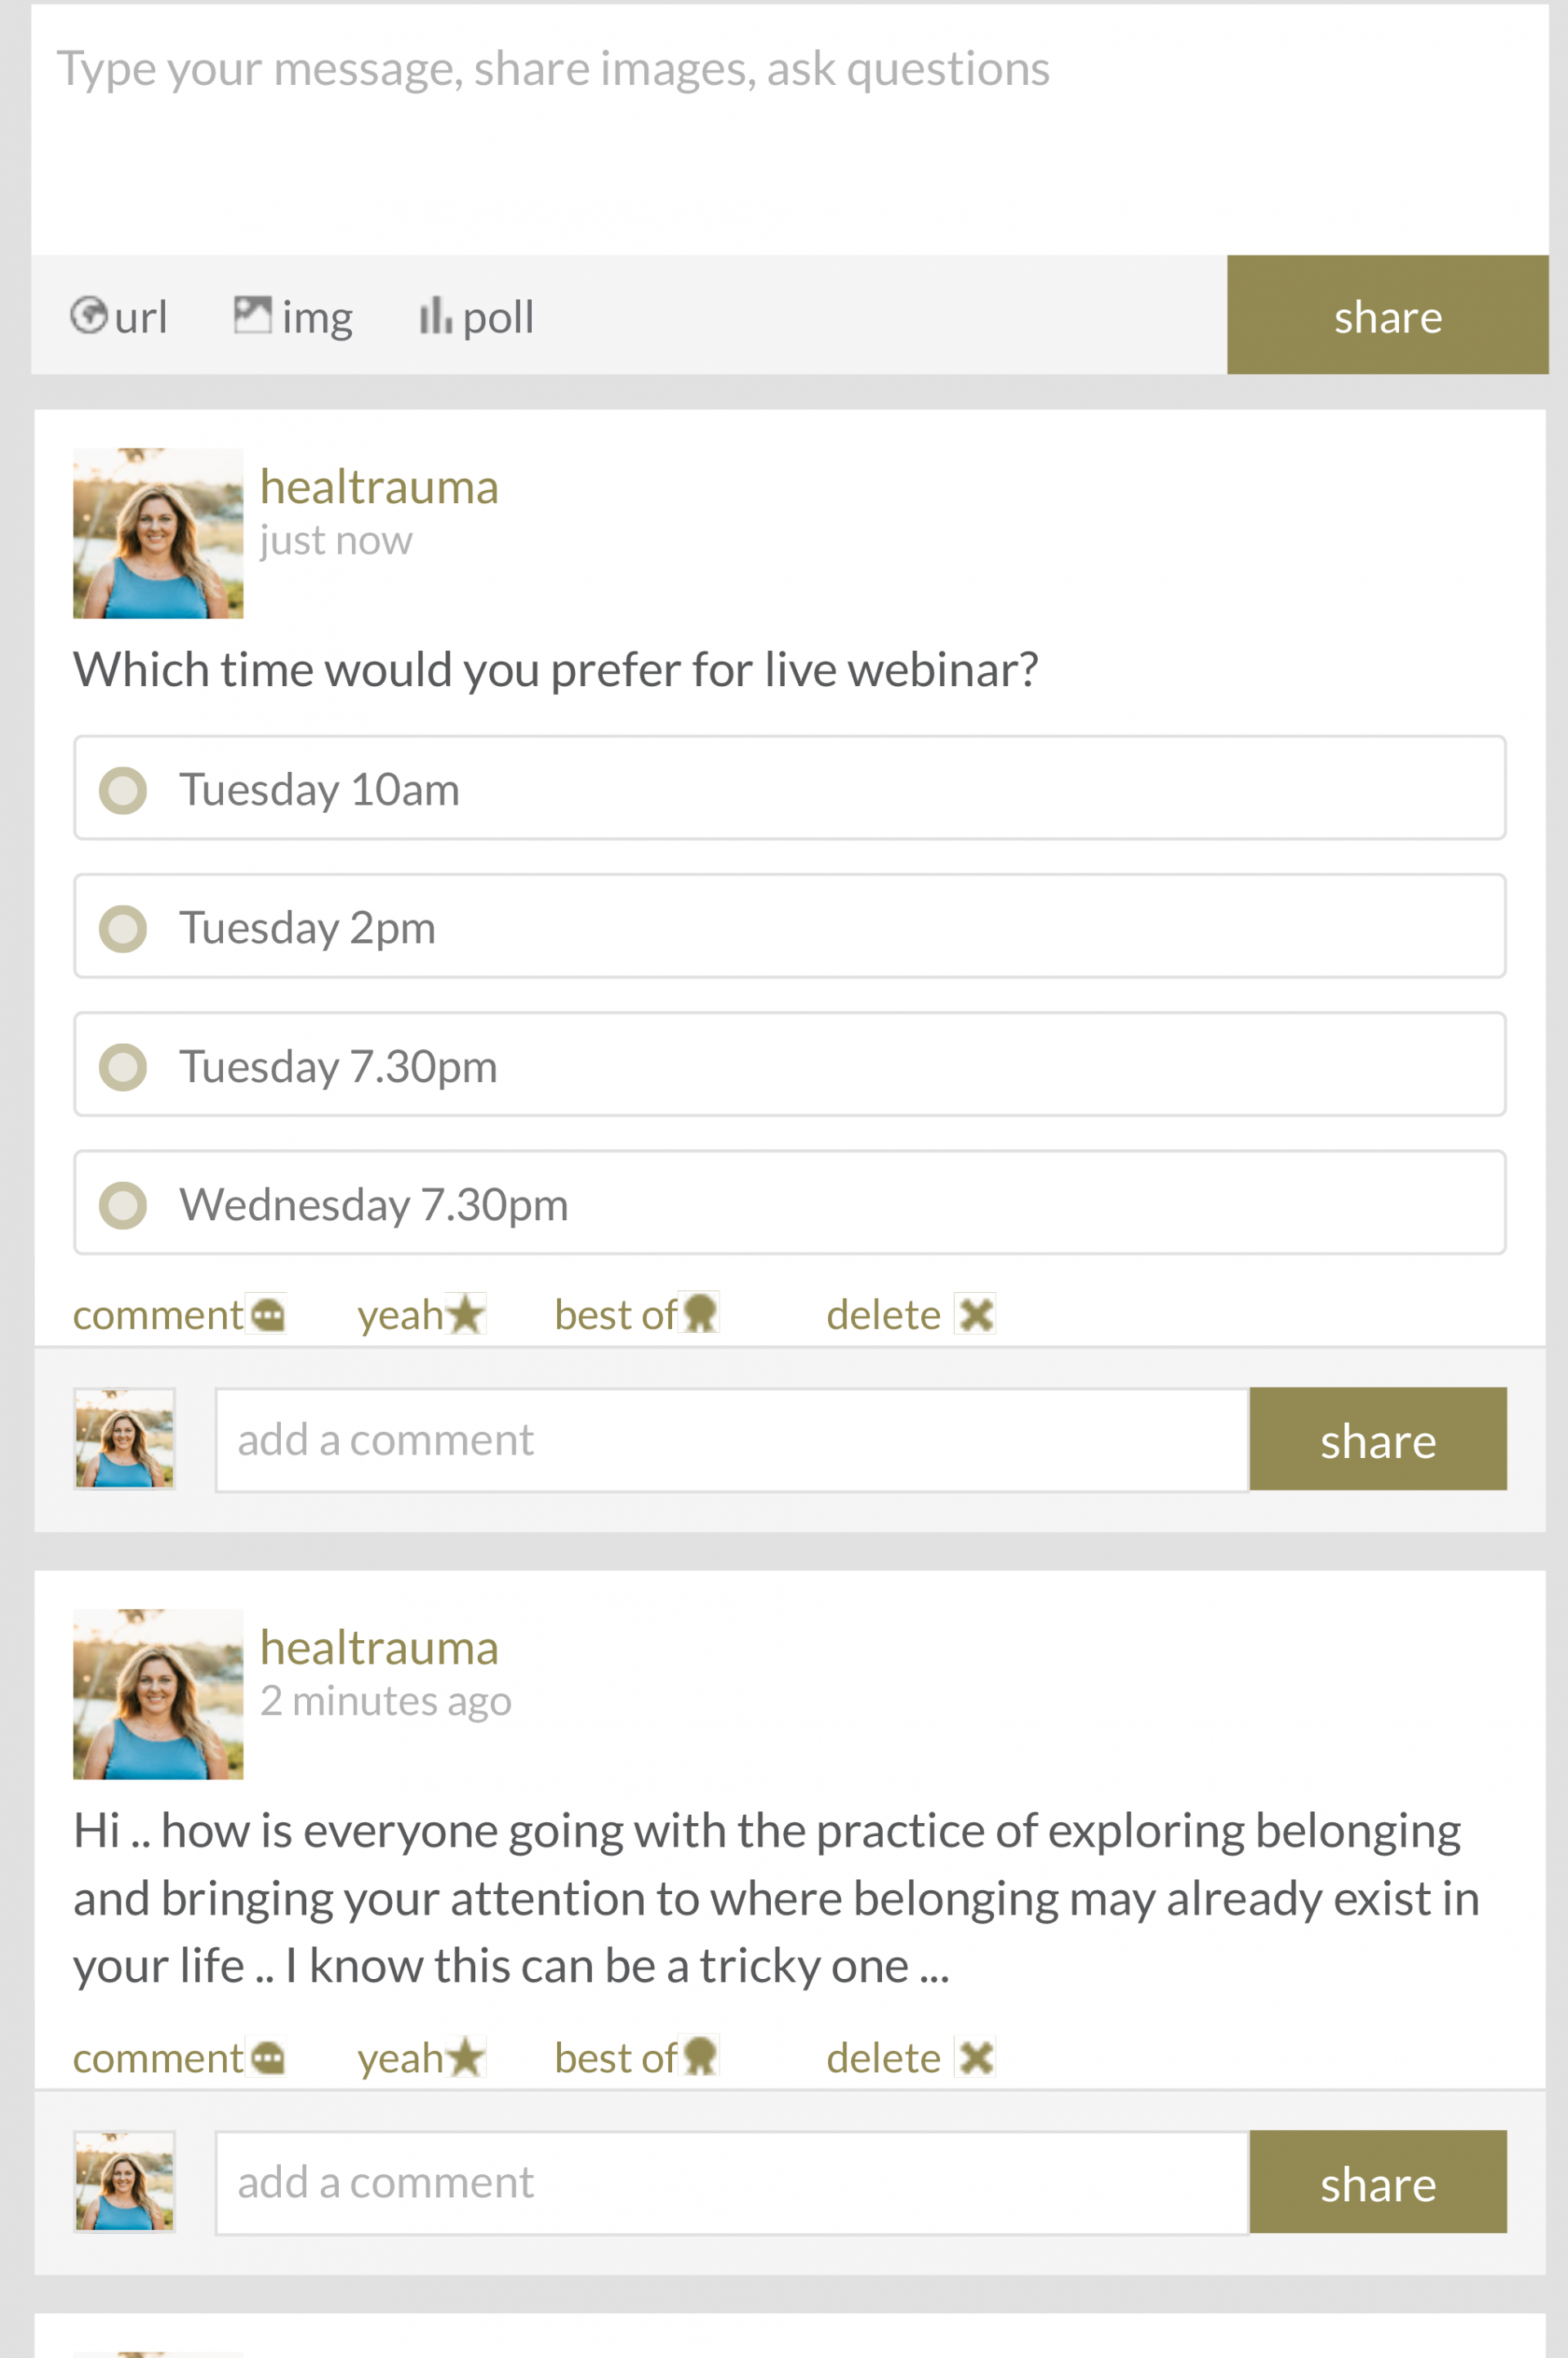Share the new message at top

point(1387,315)
